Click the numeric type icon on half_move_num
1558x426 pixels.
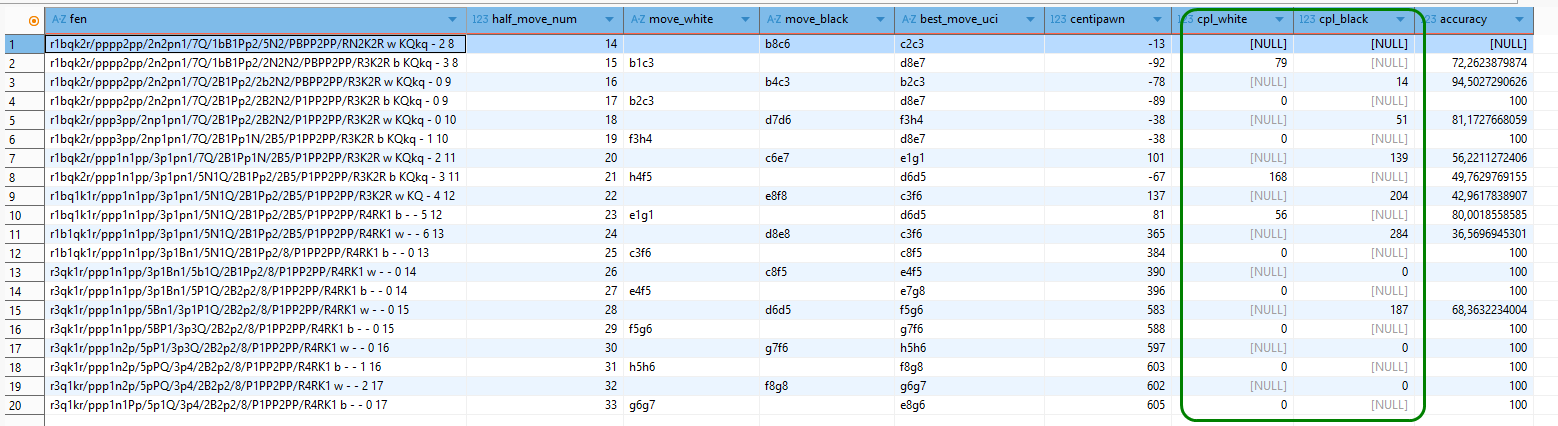pyautogui.click(x=479, y=19)
